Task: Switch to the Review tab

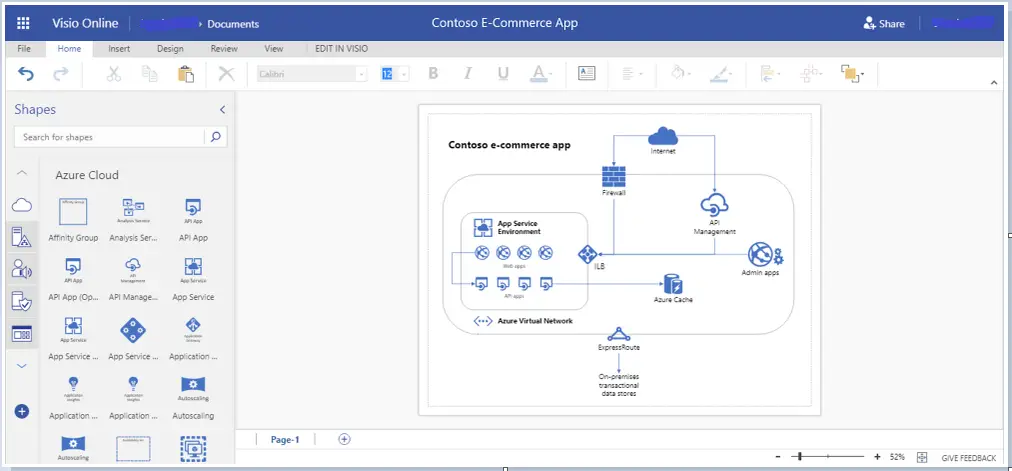Action: pos(224,48)
